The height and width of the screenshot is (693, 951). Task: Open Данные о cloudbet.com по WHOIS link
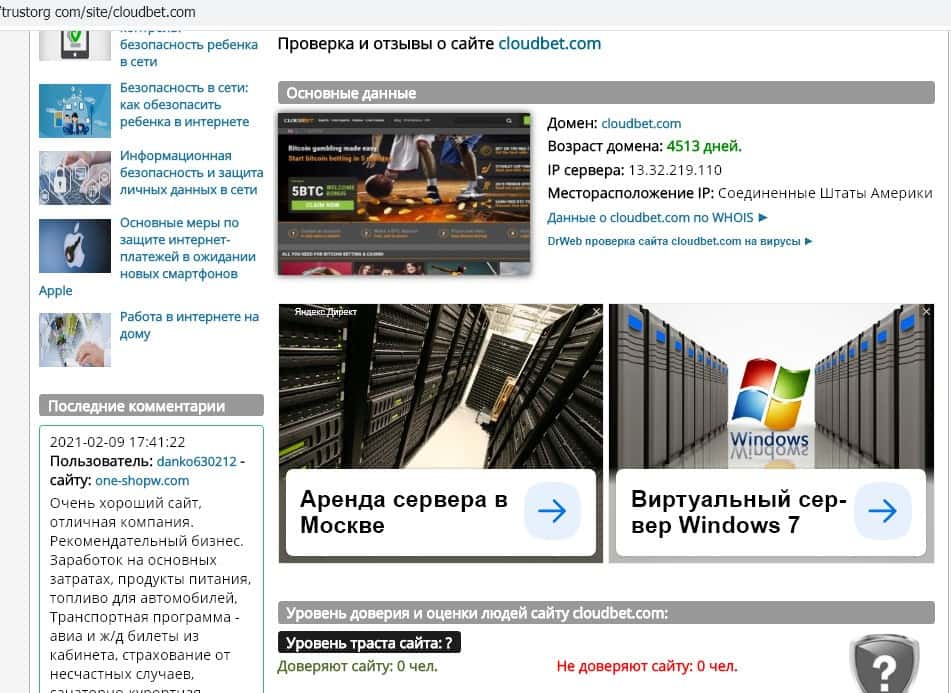pyautogui.click(x=657, y=218)
